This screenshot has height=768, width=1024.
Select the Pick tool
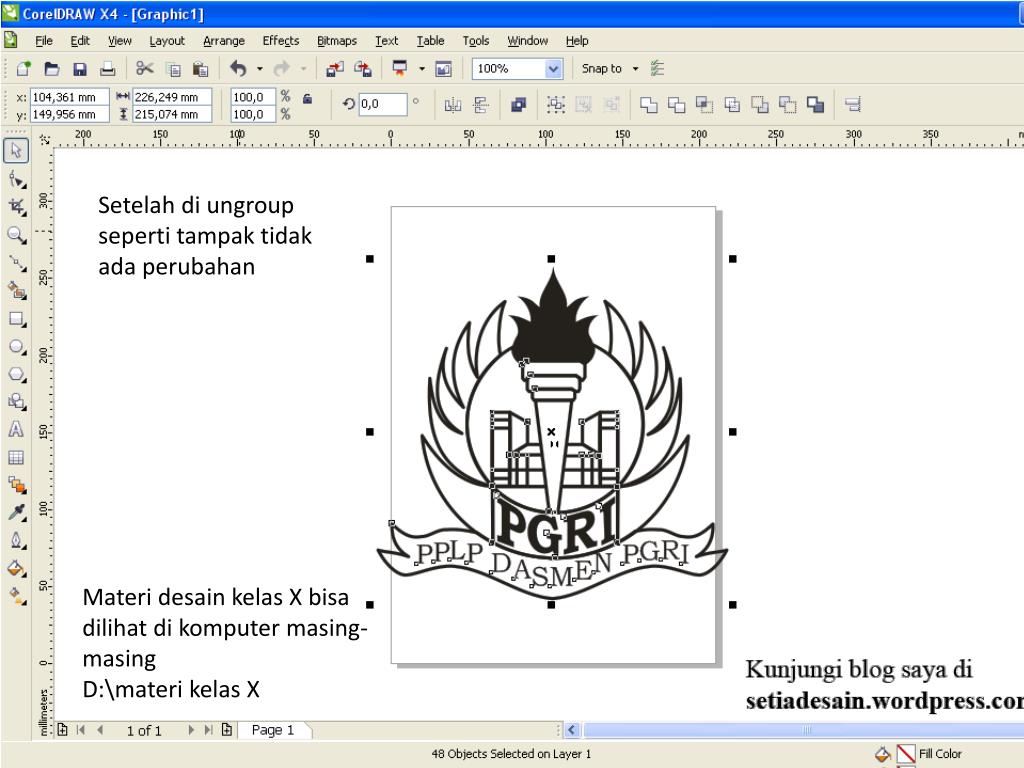16,151
